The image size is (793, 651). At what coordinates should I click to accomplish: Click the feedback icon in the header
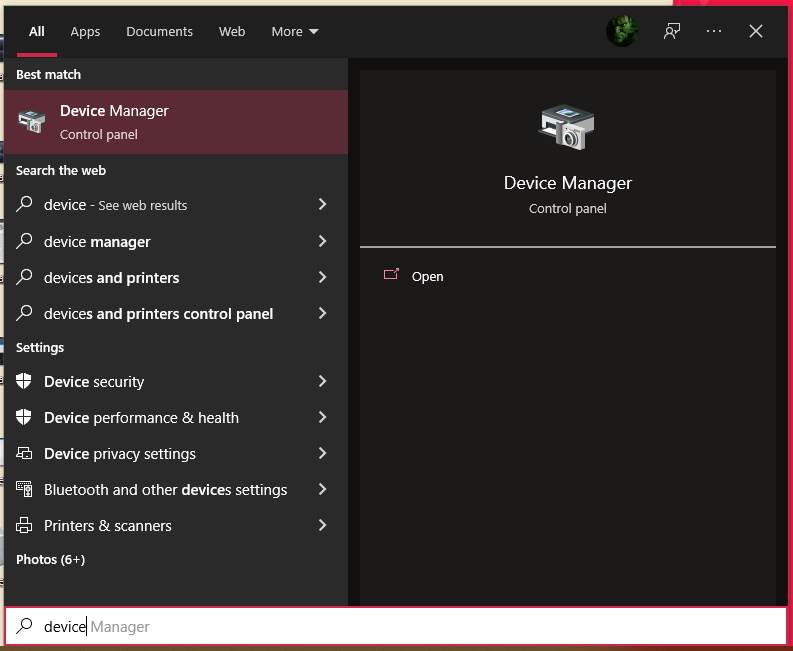click(x=672, y=31)
